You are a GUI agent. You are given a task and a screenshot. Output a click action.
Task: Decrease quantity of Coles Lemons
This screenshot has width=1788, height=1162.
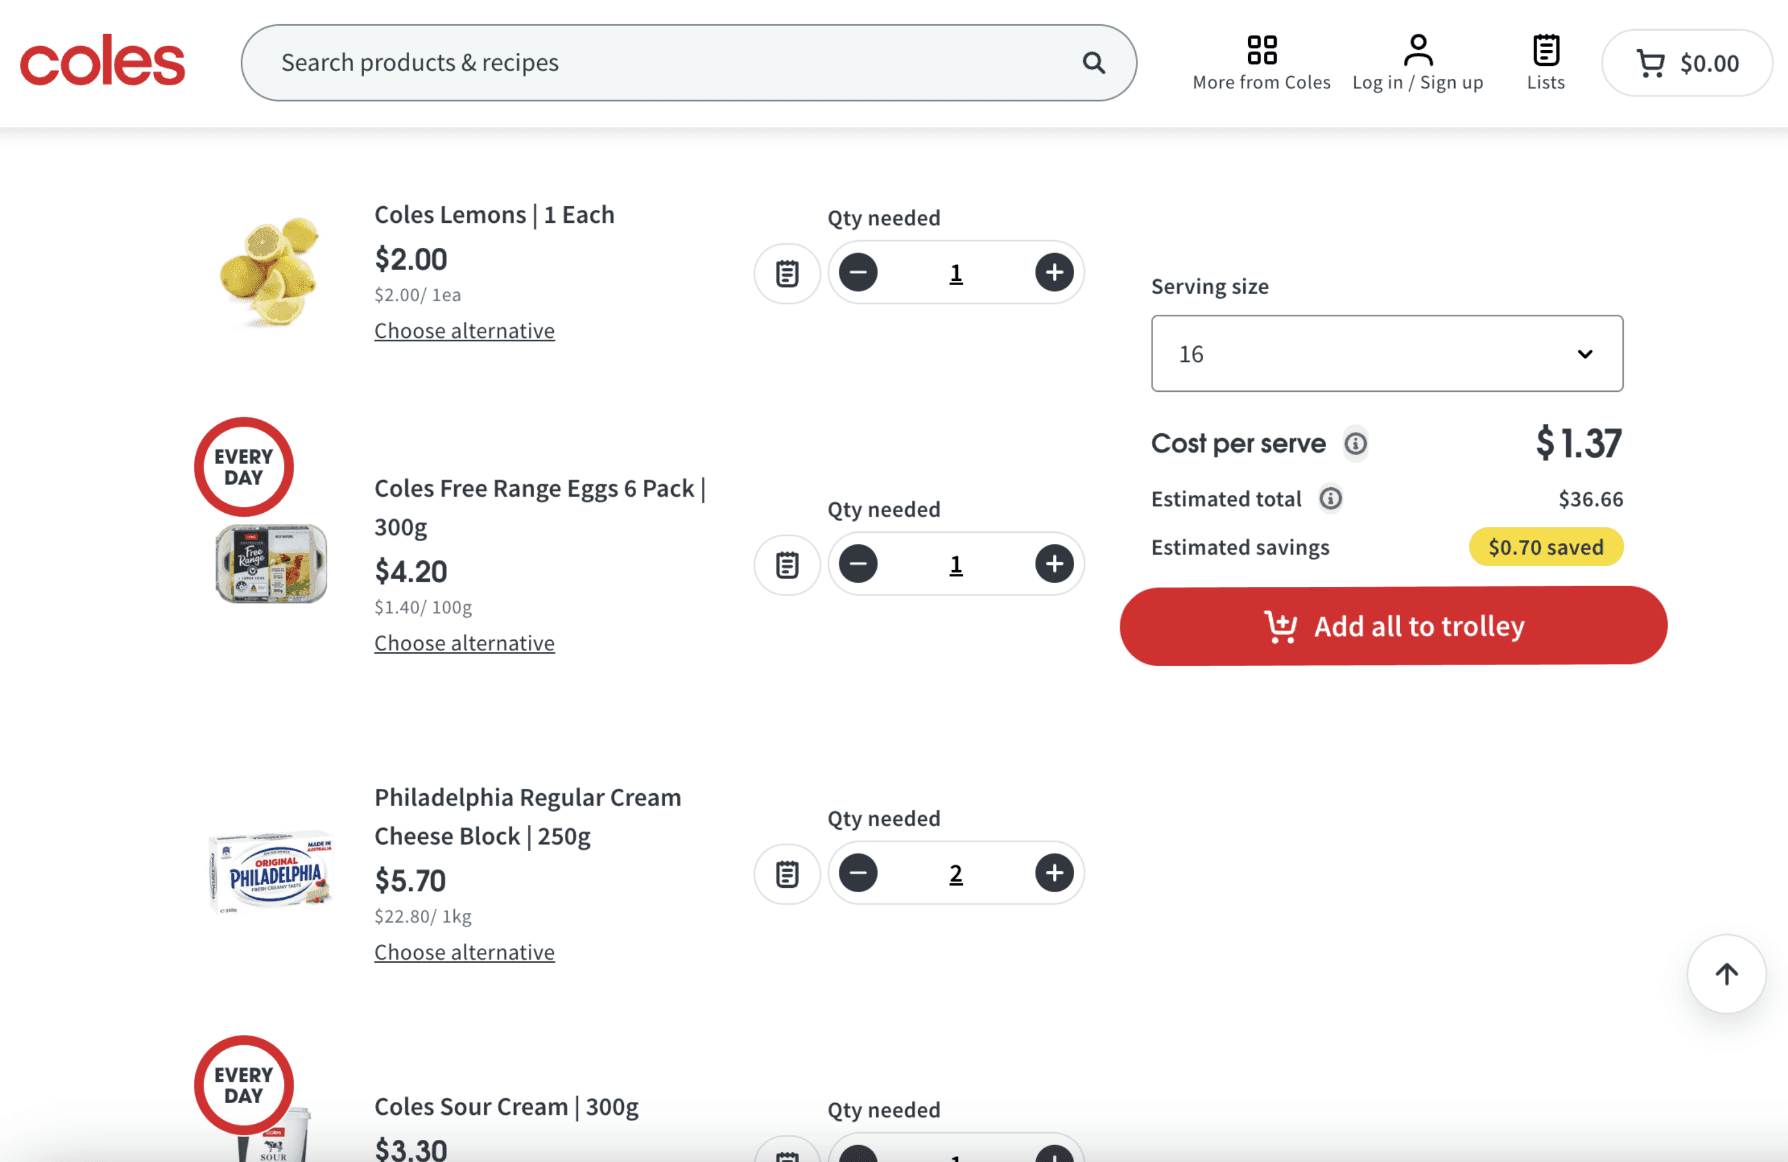click(x=858, y=272)
